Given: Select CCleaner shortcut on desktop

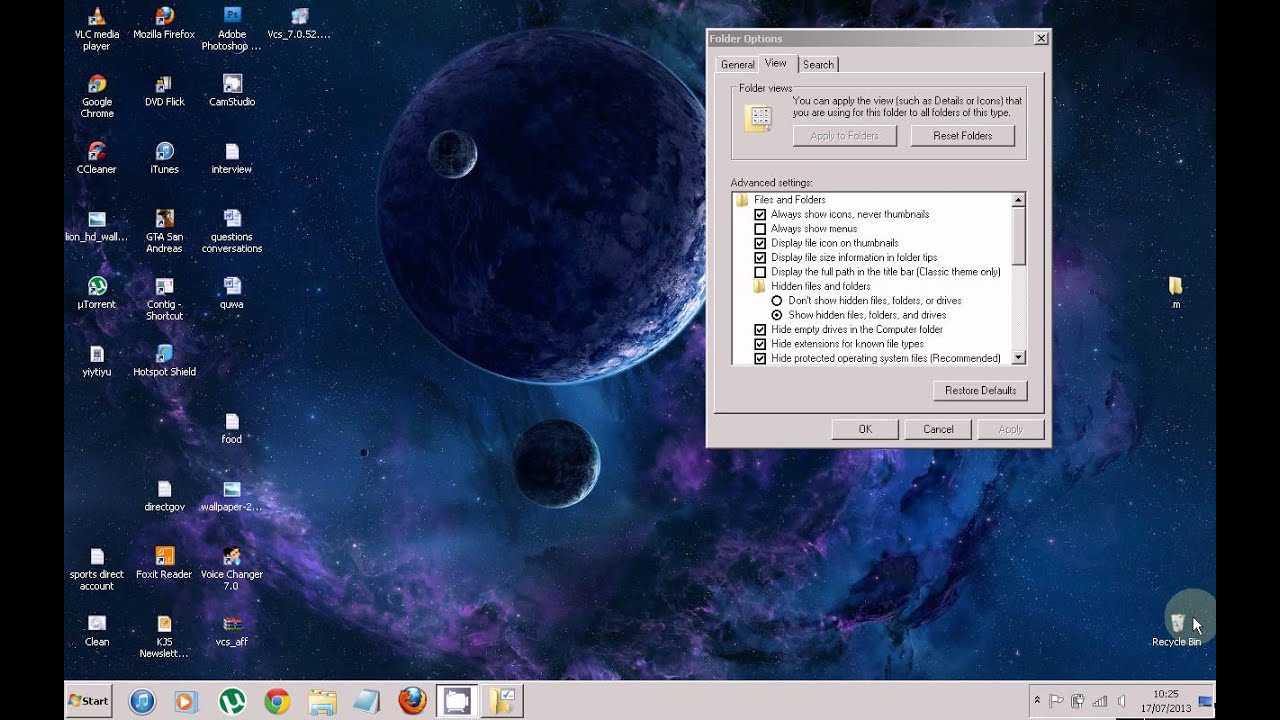Looking at the screenshot, I should click(x=96, y=158).
